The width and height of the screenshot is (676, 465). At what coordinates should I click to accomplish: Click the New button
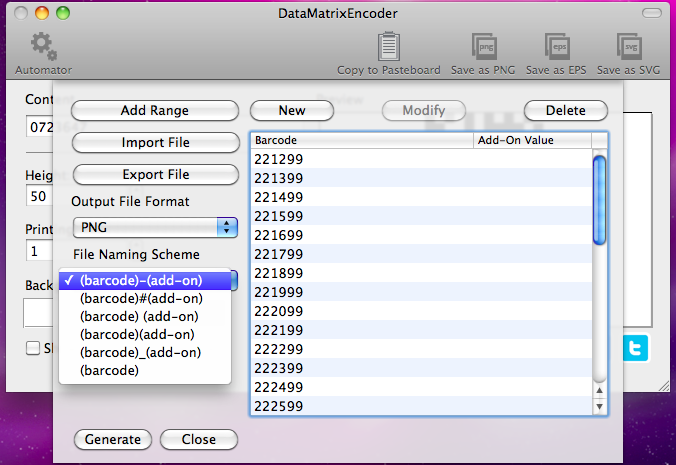click(292, 110)
